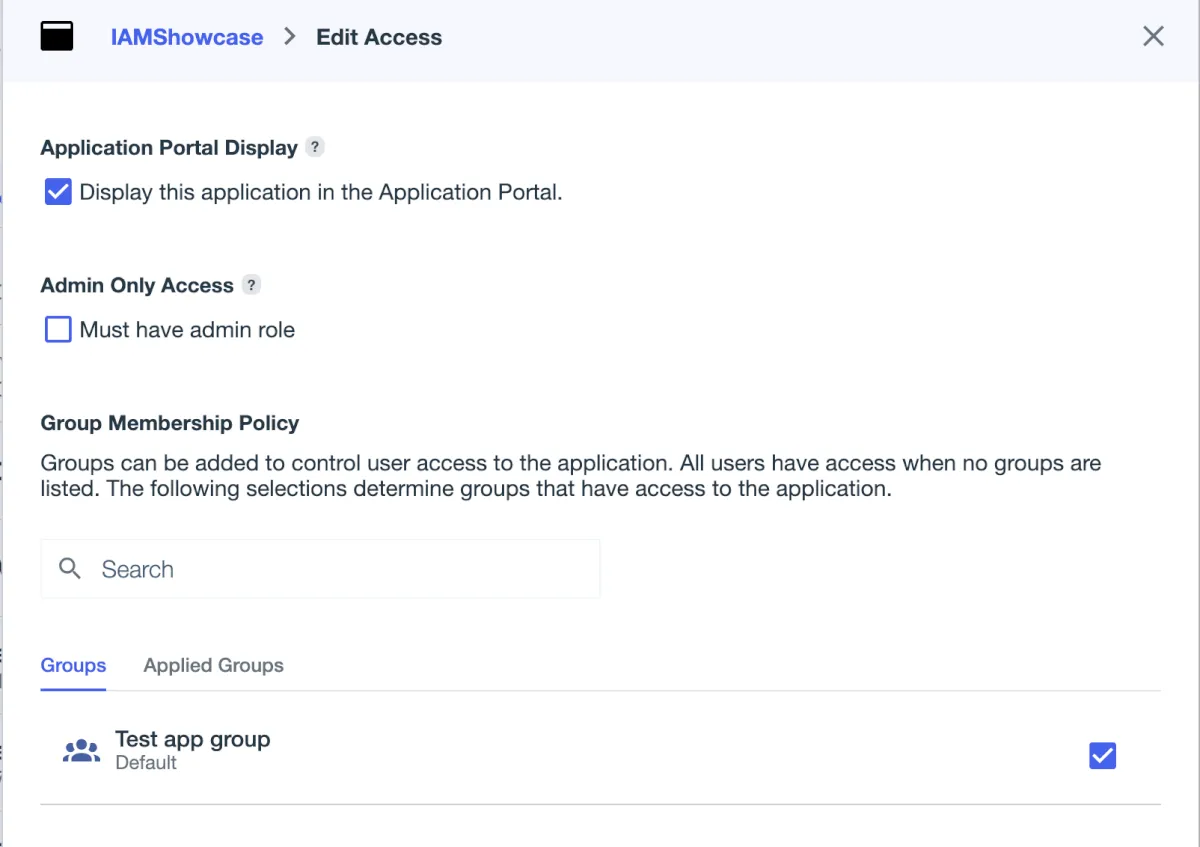Focus the group Search field
The width and height of the screenshot is (1200, 847).
point(340,569)
